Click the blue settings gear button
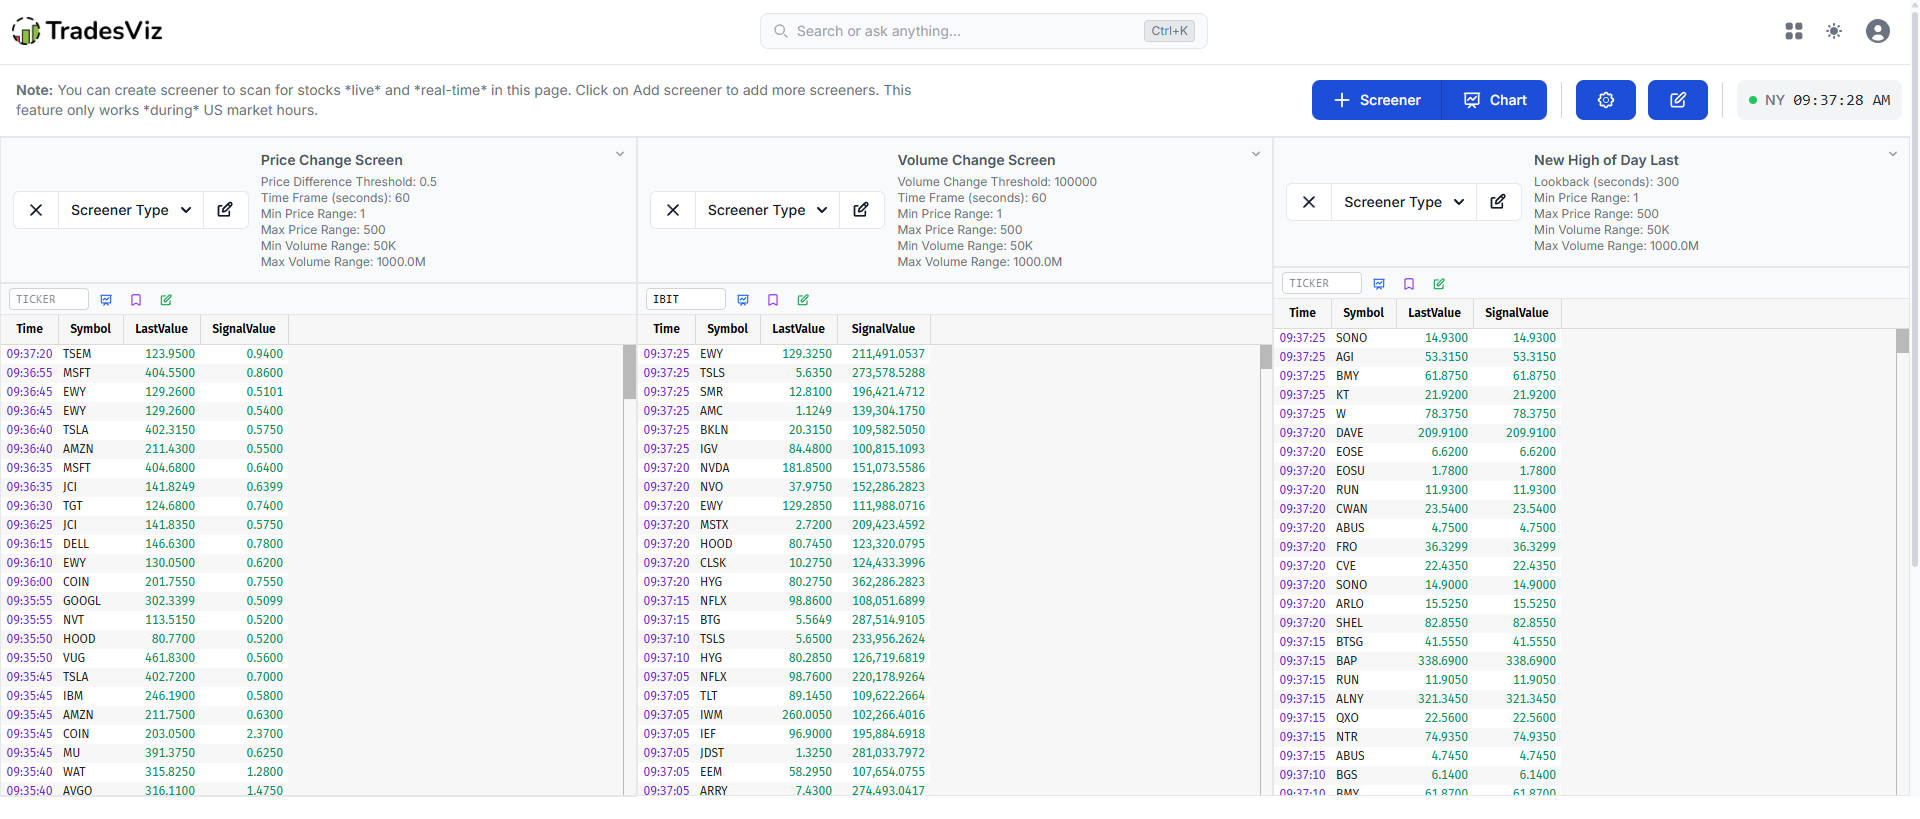 1606,100
